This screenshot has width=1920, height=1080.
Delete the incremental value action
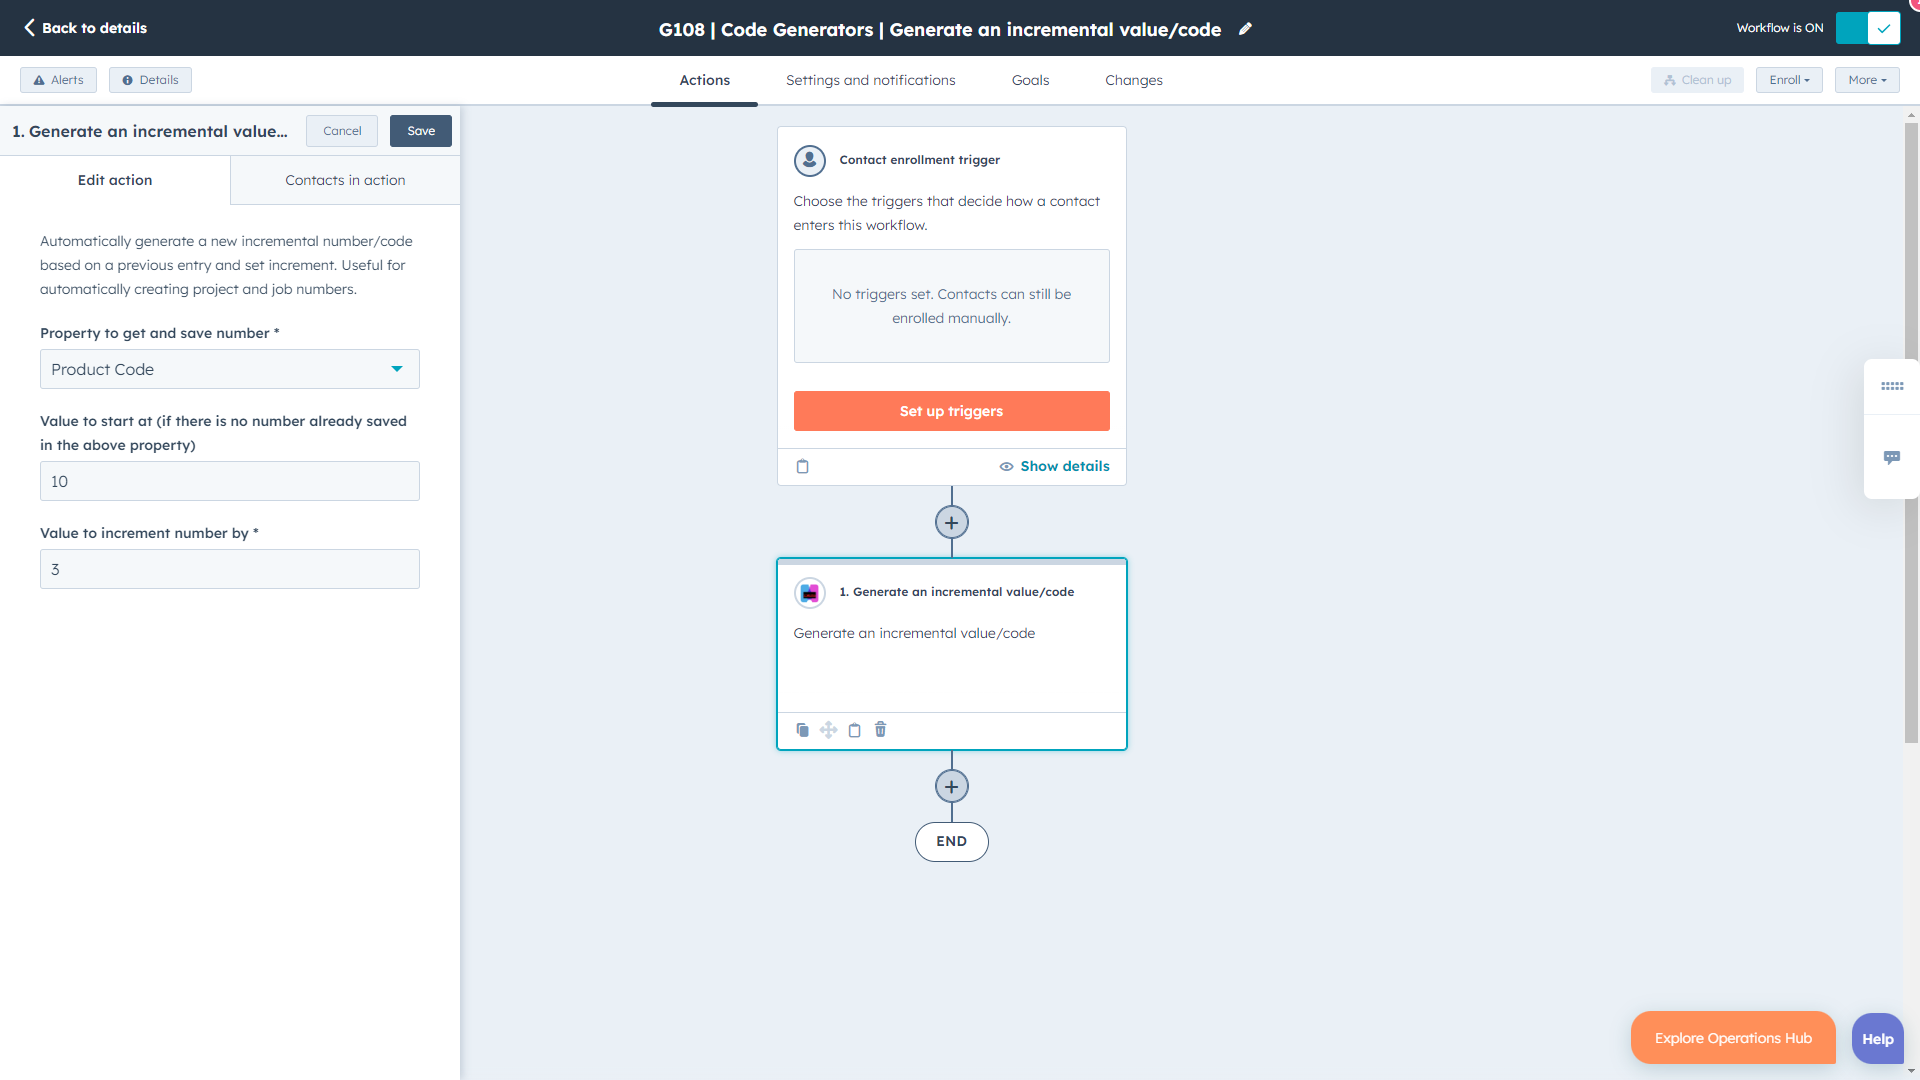880,730
